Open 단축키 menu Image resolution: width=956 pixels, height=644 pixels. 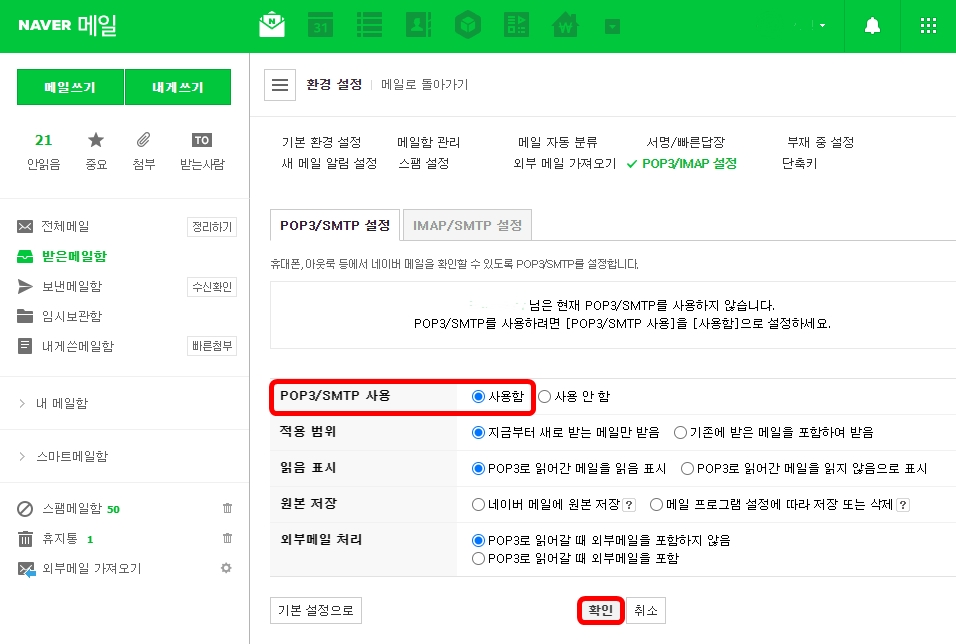(799, 163)
